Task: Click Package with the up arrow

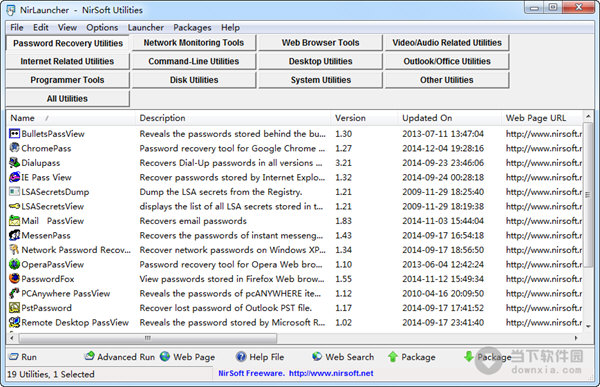Action: (411, 357)
